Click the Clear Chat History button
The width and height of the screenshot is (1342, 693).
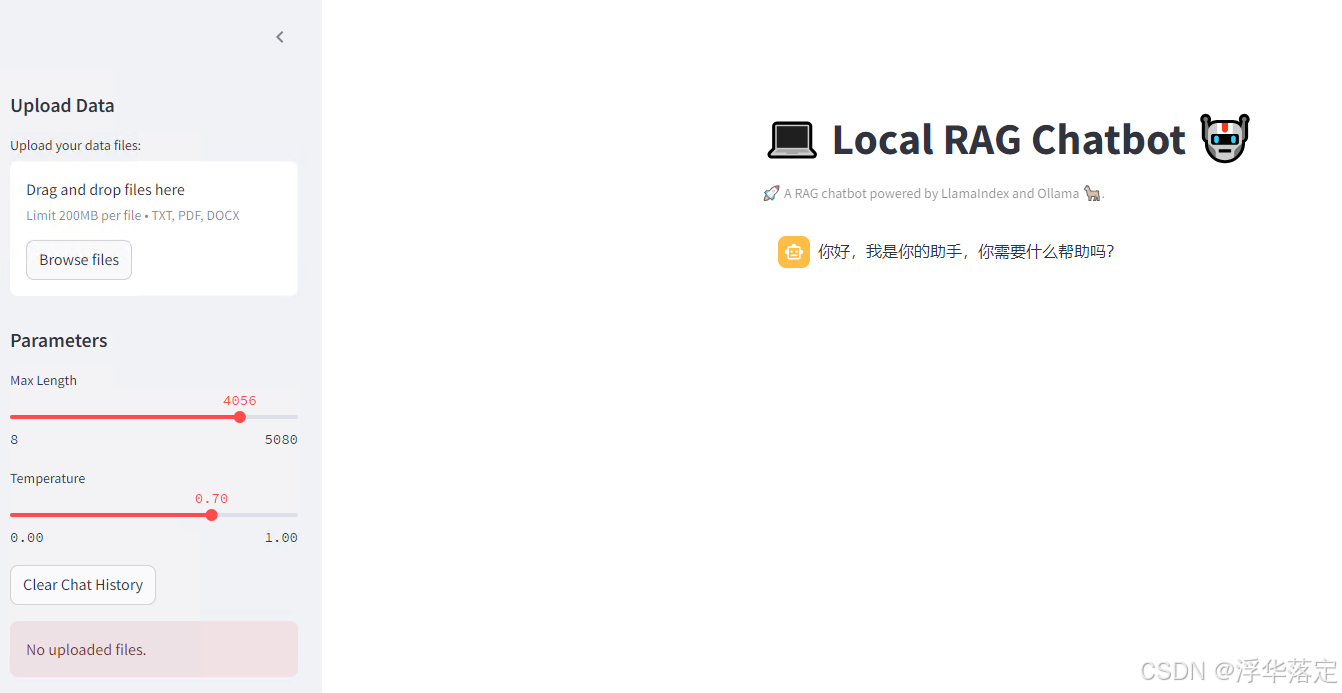point(83,585)
